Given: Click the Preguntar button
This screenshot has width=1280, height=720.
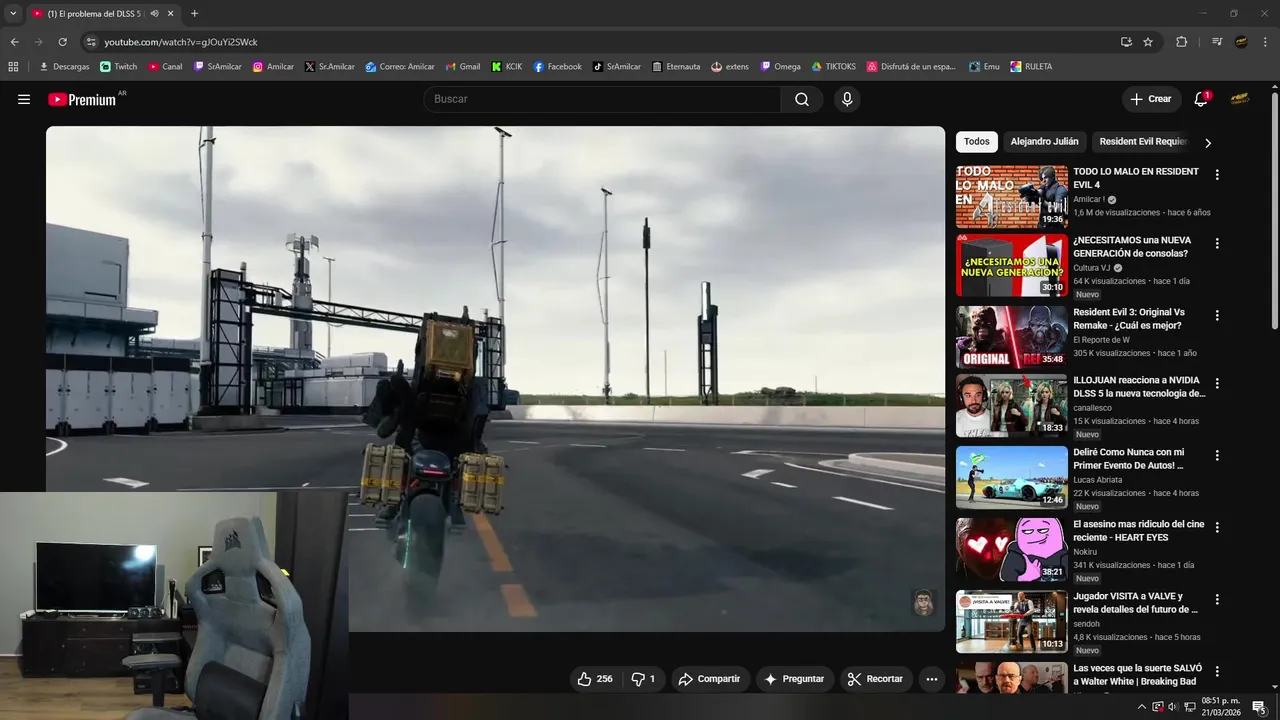Looking at the screenshot, I should [x=794, y=679].
